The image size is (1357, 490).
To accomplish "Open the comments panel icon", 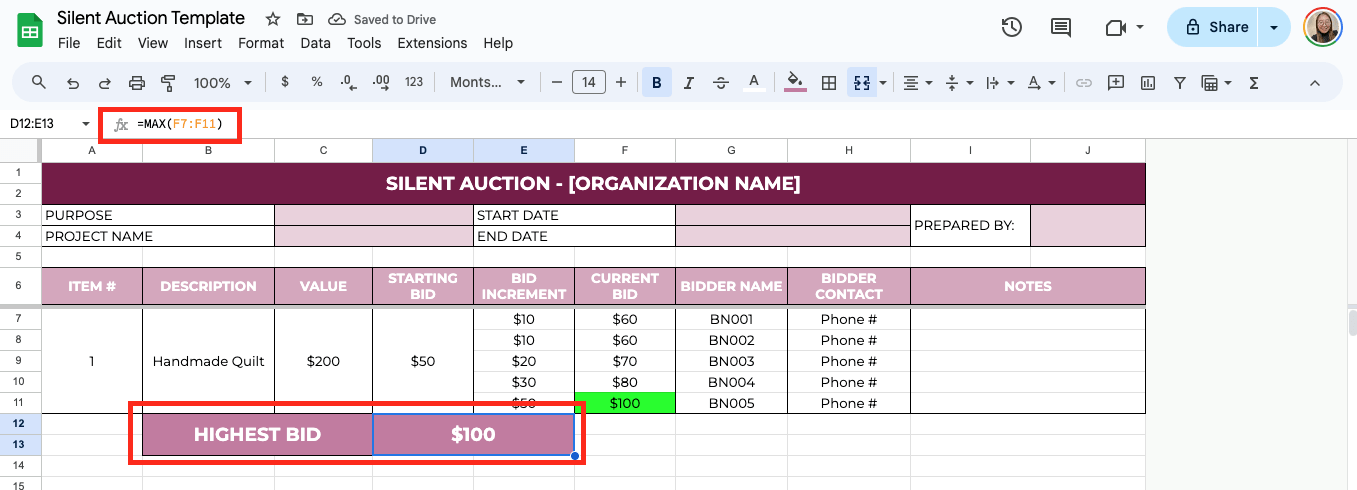I will click(1060, 27).
